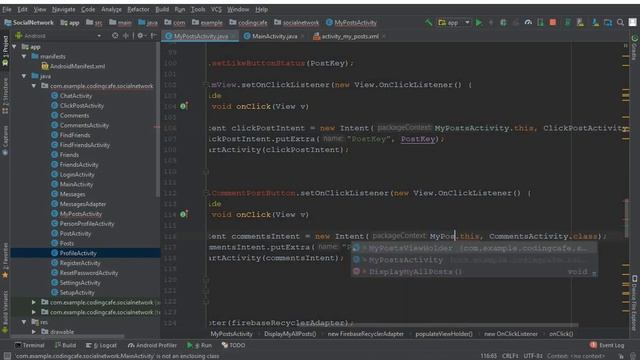640x360 pixels.
Task: Select SetupActivity in the project tree
Action: pos(77,293)
